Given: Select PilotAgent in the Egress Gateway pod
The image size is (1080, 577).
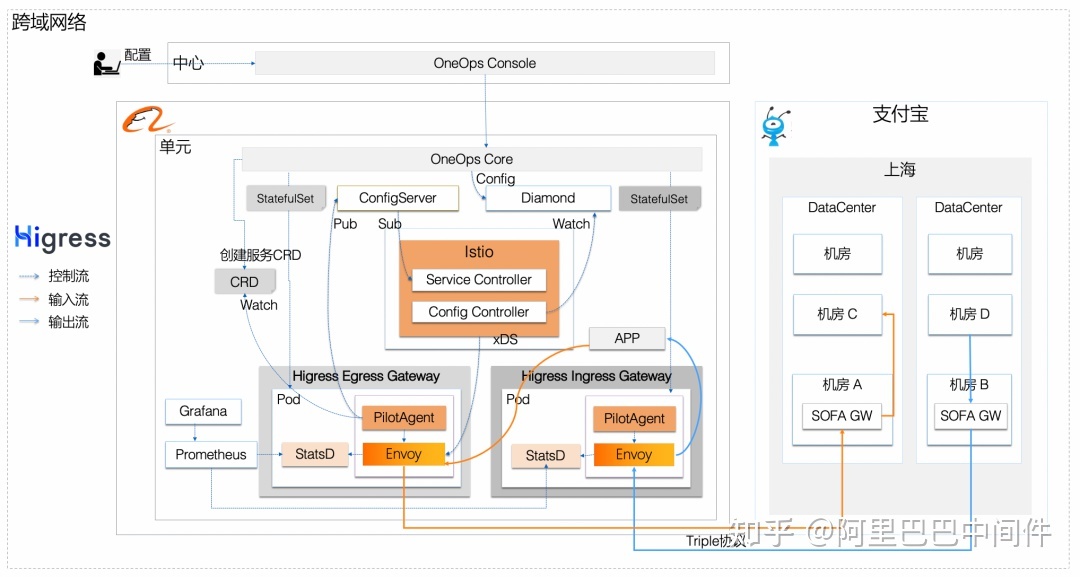Looking at the screenshot, I should click(404, 417).
